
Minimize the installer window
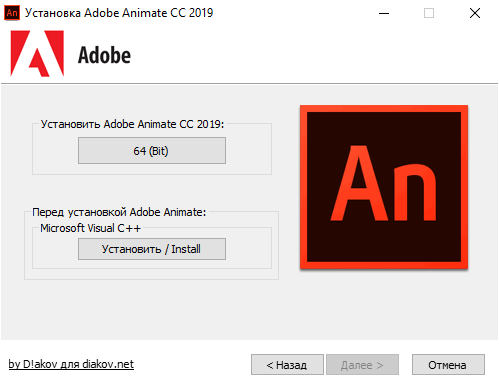(x=384, y=13)
